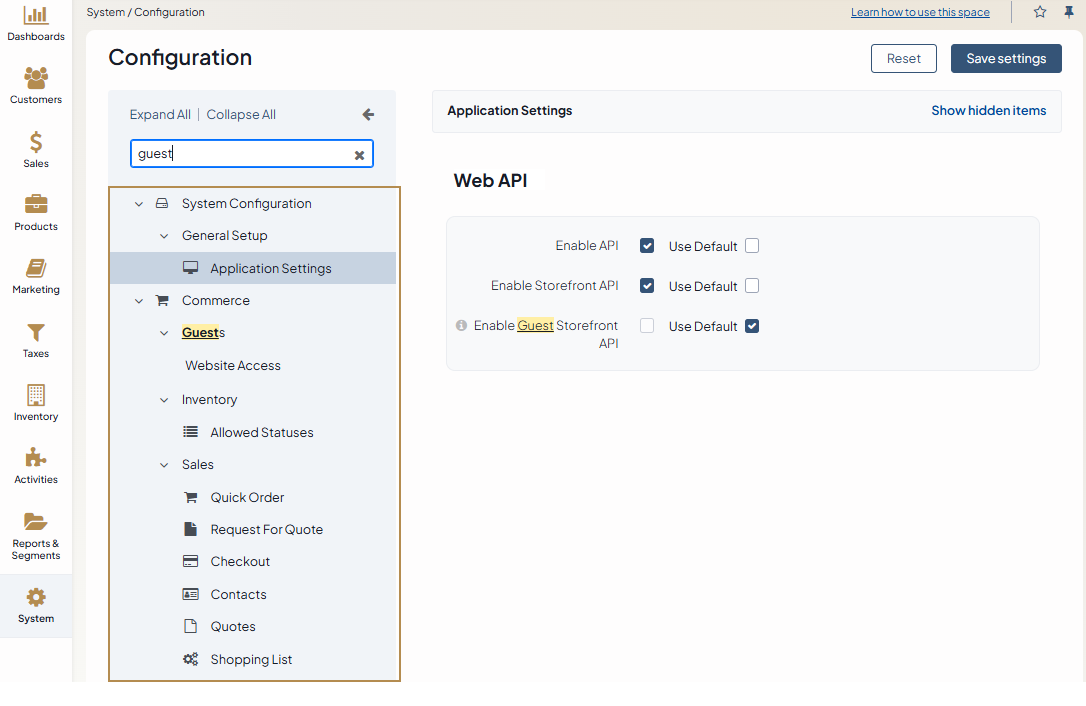Open the Taxes funnel icon
Screen dimensions: 1086x706
pyautogui.click(x=36, y=333)
